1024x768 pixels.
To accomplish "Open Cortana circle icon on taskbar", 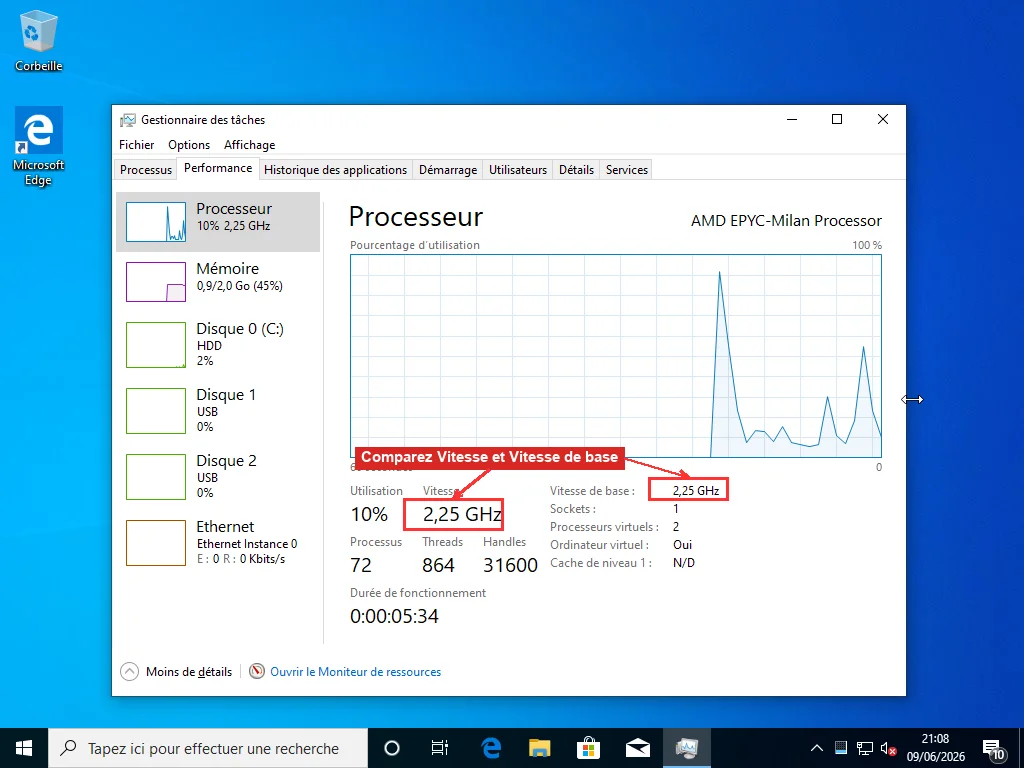I will pyautogui.click(x=391, y=748).
